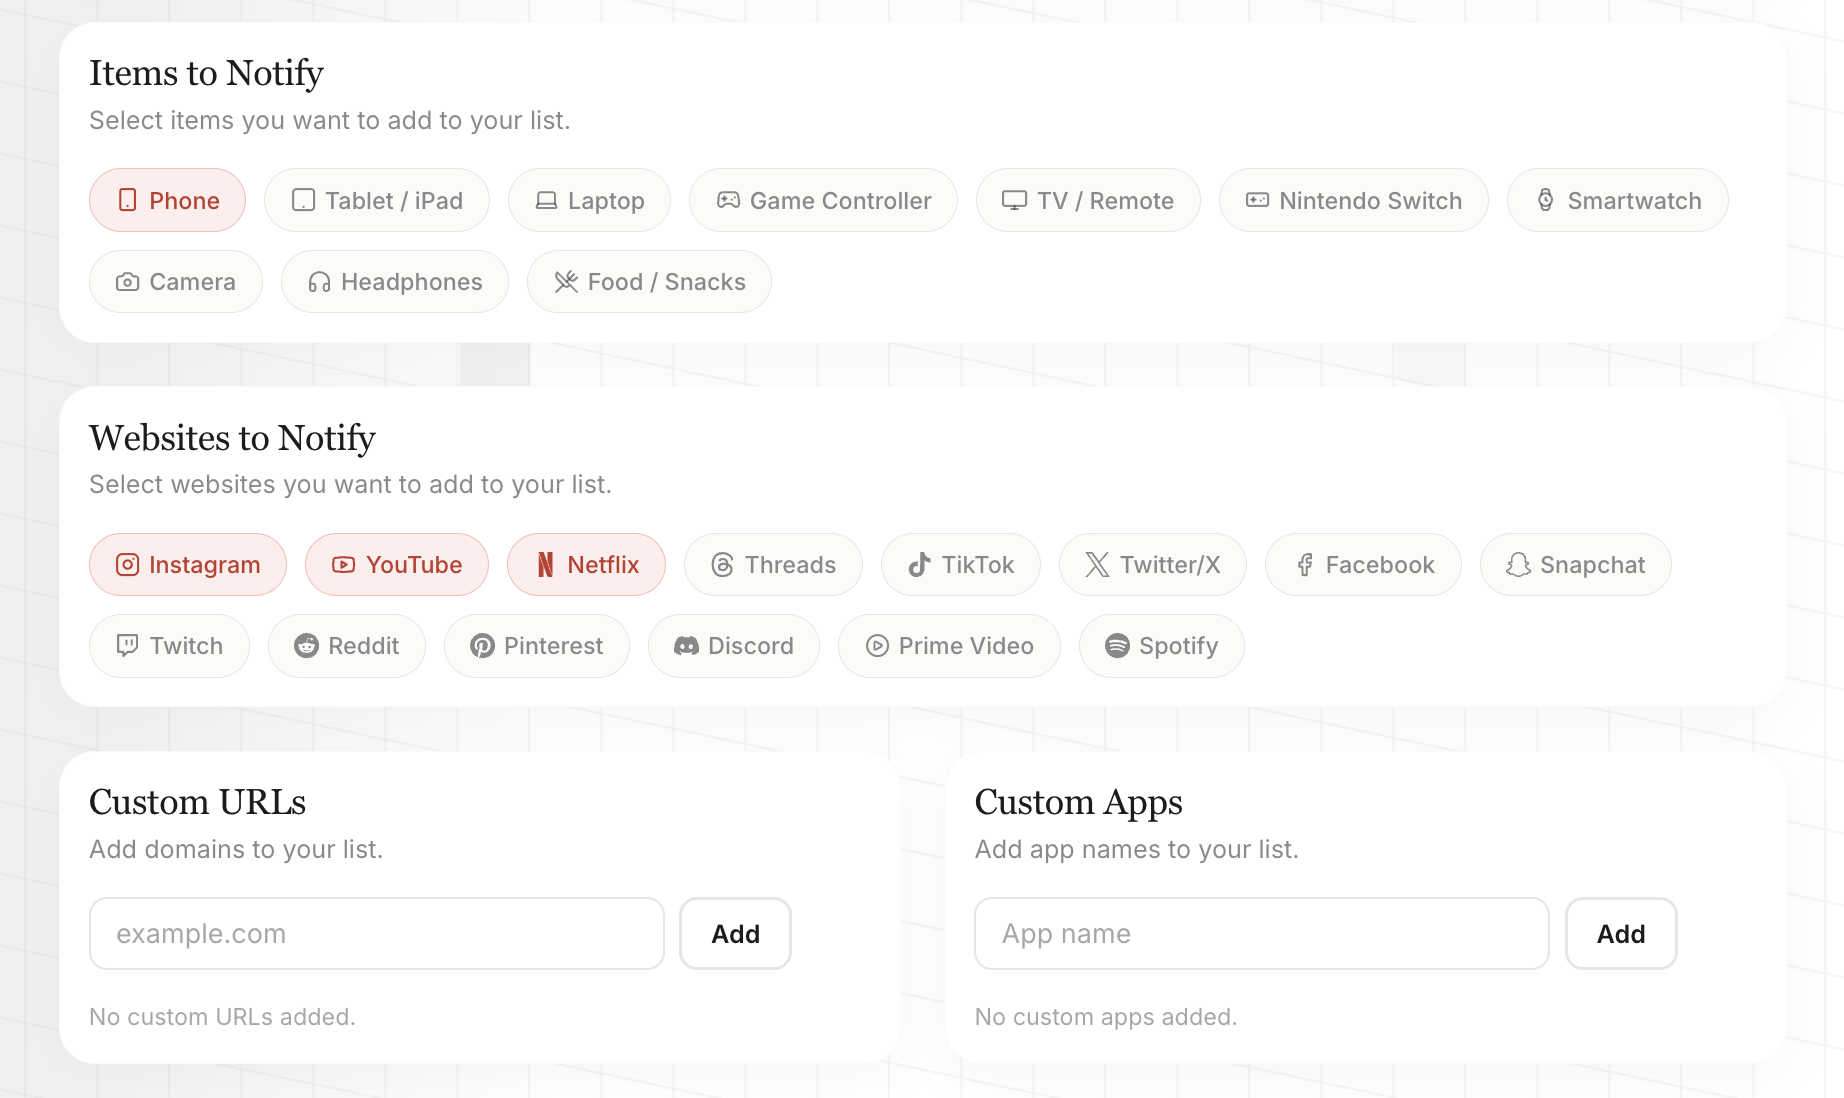Click the gamepad icon in Game Controller chip

point(728,200)
